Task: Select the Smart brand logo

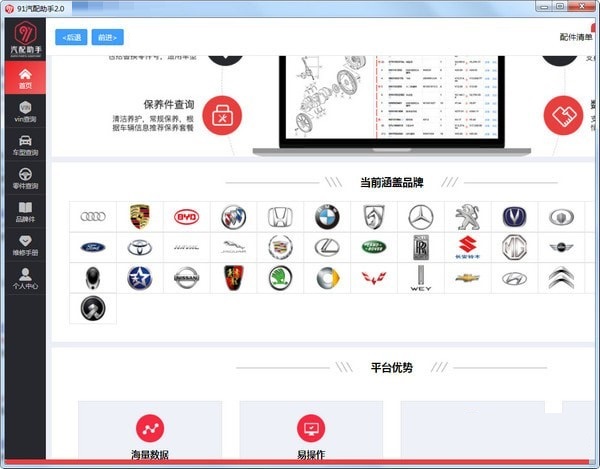Action: point(328,278)
